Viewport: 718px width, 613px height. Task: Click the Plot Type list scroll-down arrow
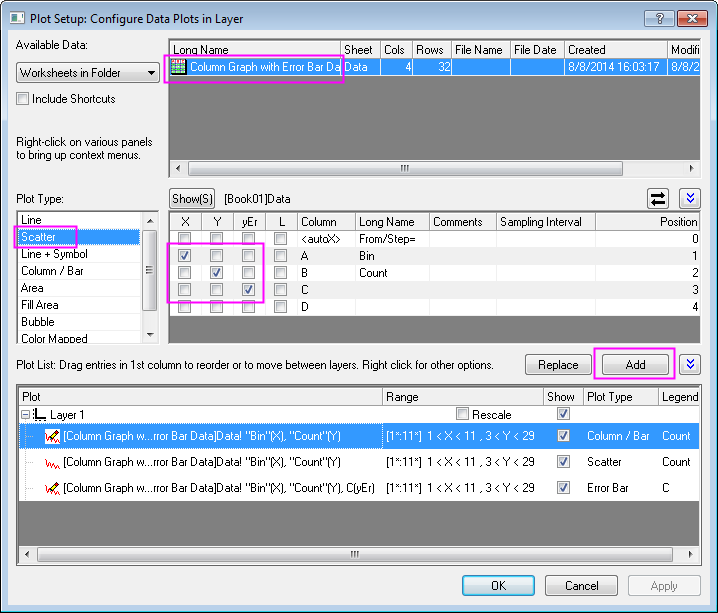coord(150,335)
